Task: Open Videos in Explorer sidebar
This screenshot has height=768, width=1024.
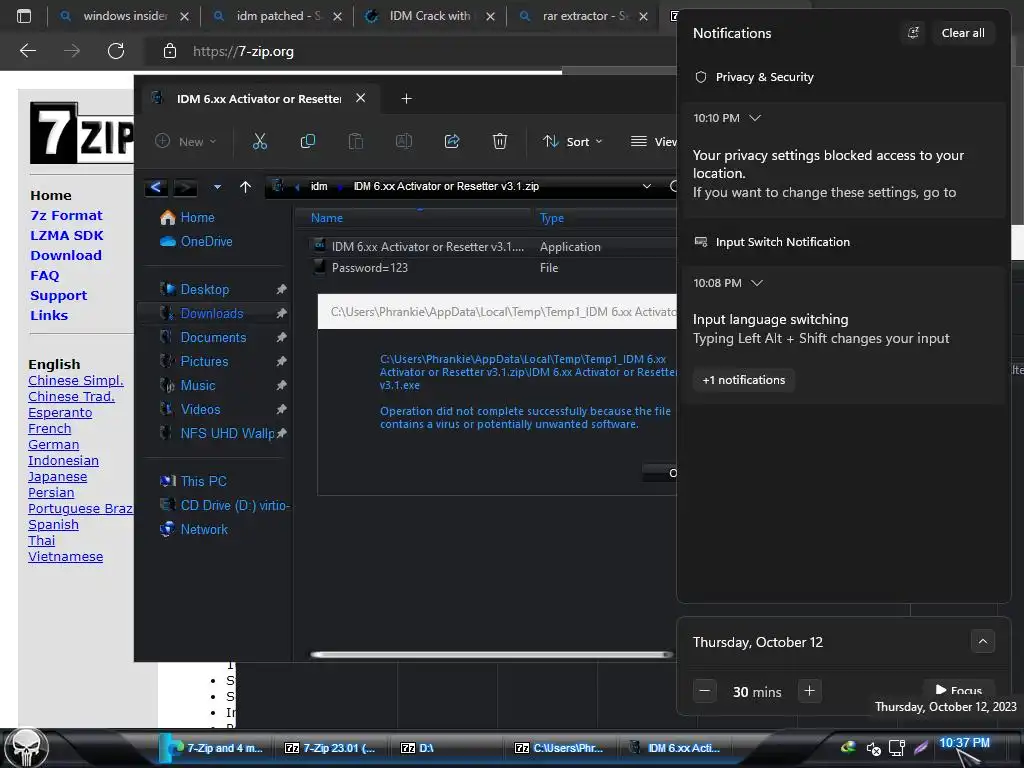Action: 200,409
